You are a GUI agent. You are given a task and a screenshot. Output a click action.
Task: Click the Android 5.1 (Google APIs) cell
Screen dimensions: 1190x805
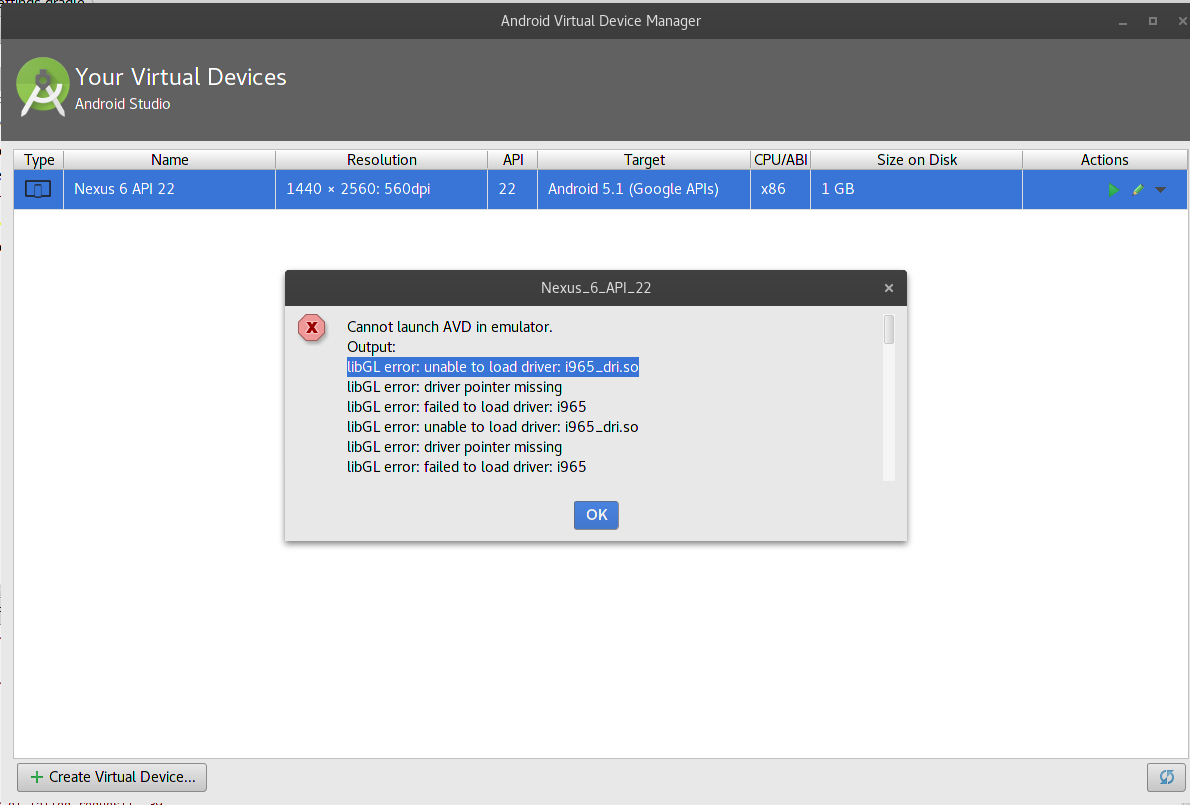(644, 189)
